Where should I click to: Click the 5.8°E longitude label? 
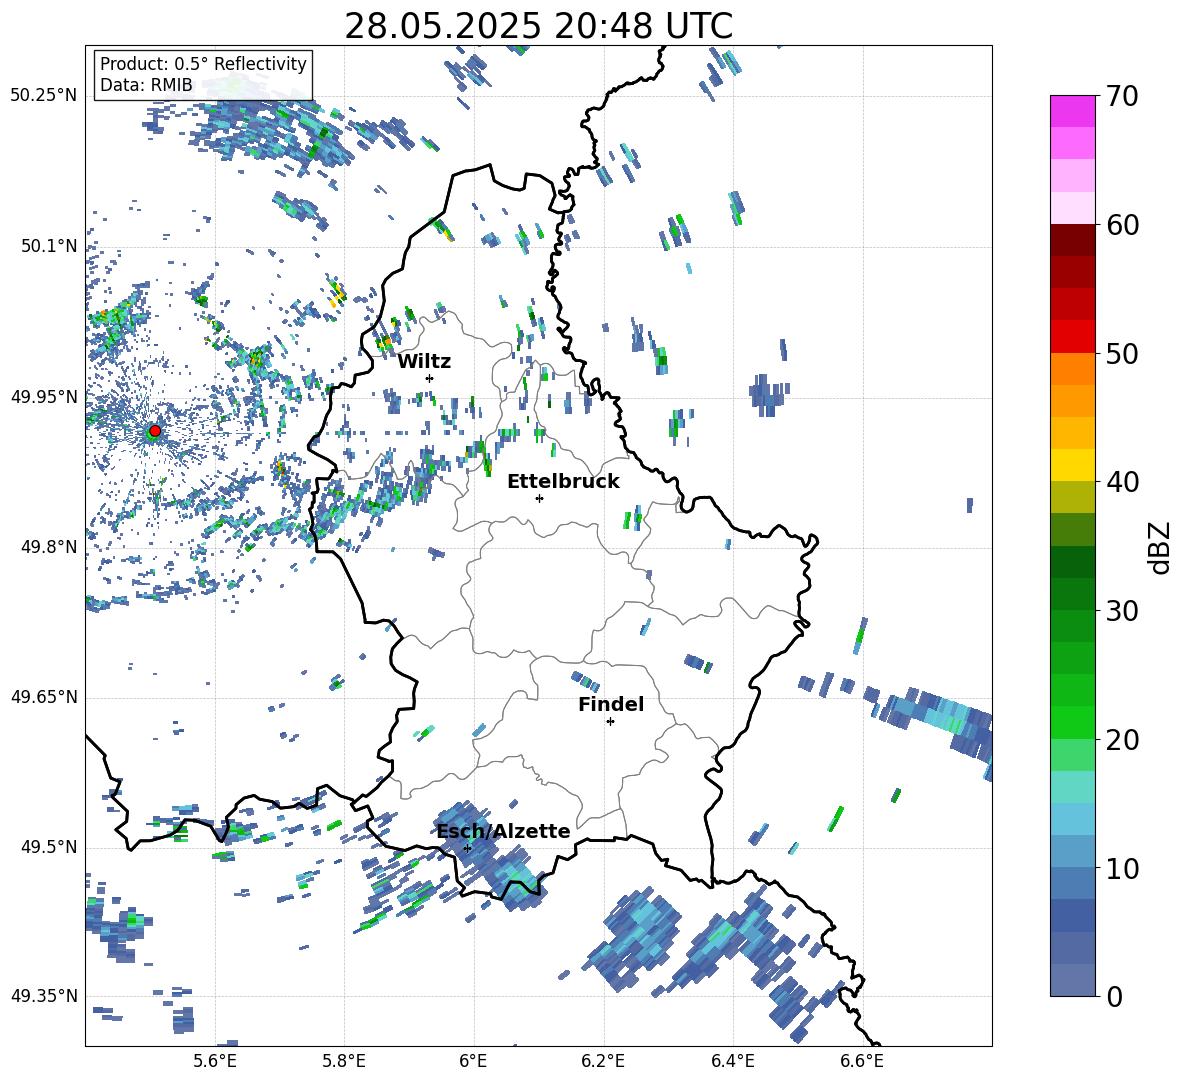tap(344, 1061)
